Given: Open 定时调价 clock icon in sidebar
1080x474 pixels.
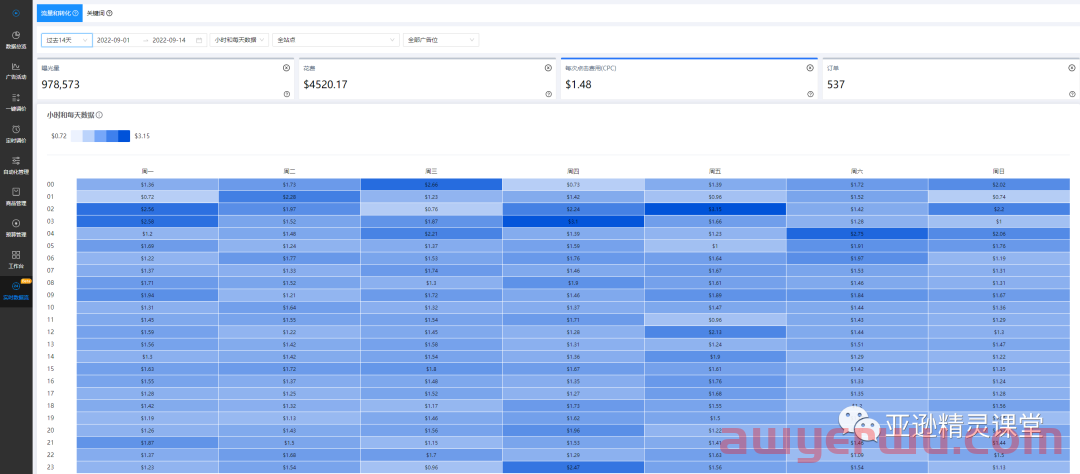Looking at the screenshot, I should [x=16, y=129].
